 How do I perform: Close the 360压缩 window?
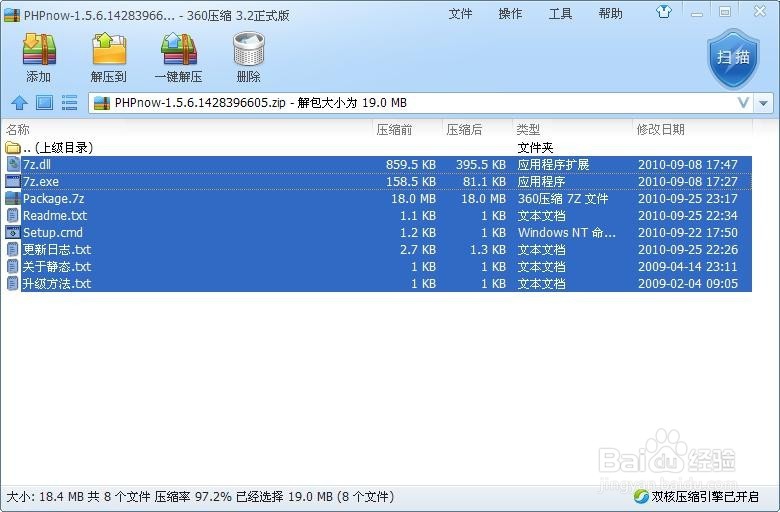(760, 11)
